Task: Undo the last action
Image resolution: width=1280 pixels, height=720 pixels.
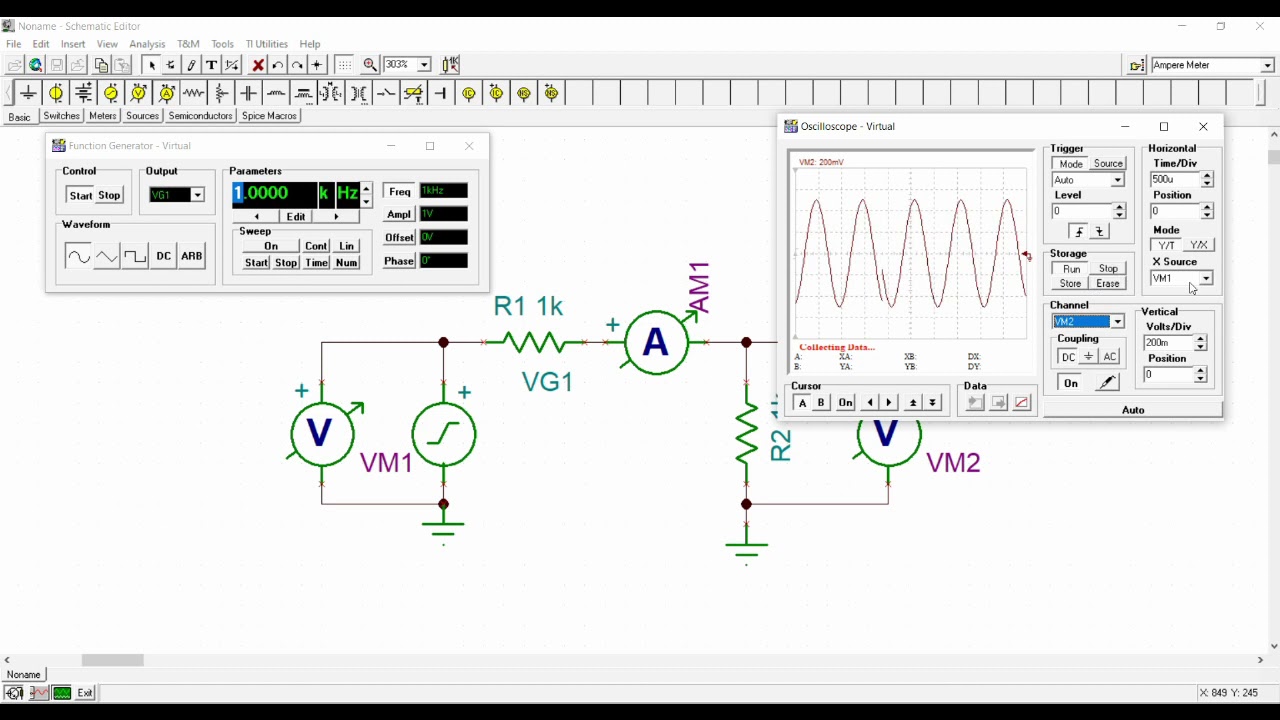Action: coord(278,65)
